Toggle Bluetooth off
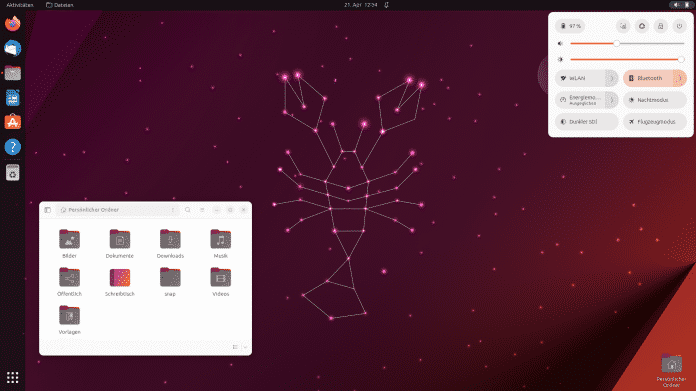 tap(649, 78)
